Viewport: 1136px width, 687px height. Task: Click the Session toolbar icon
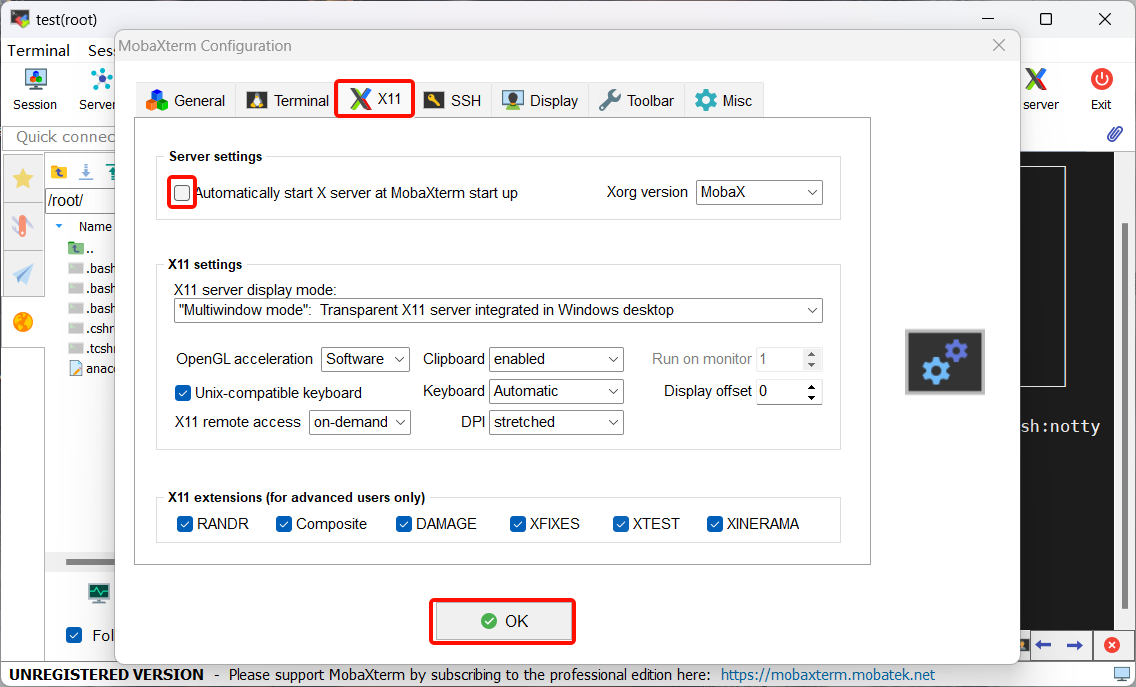[x=35, y=90]
